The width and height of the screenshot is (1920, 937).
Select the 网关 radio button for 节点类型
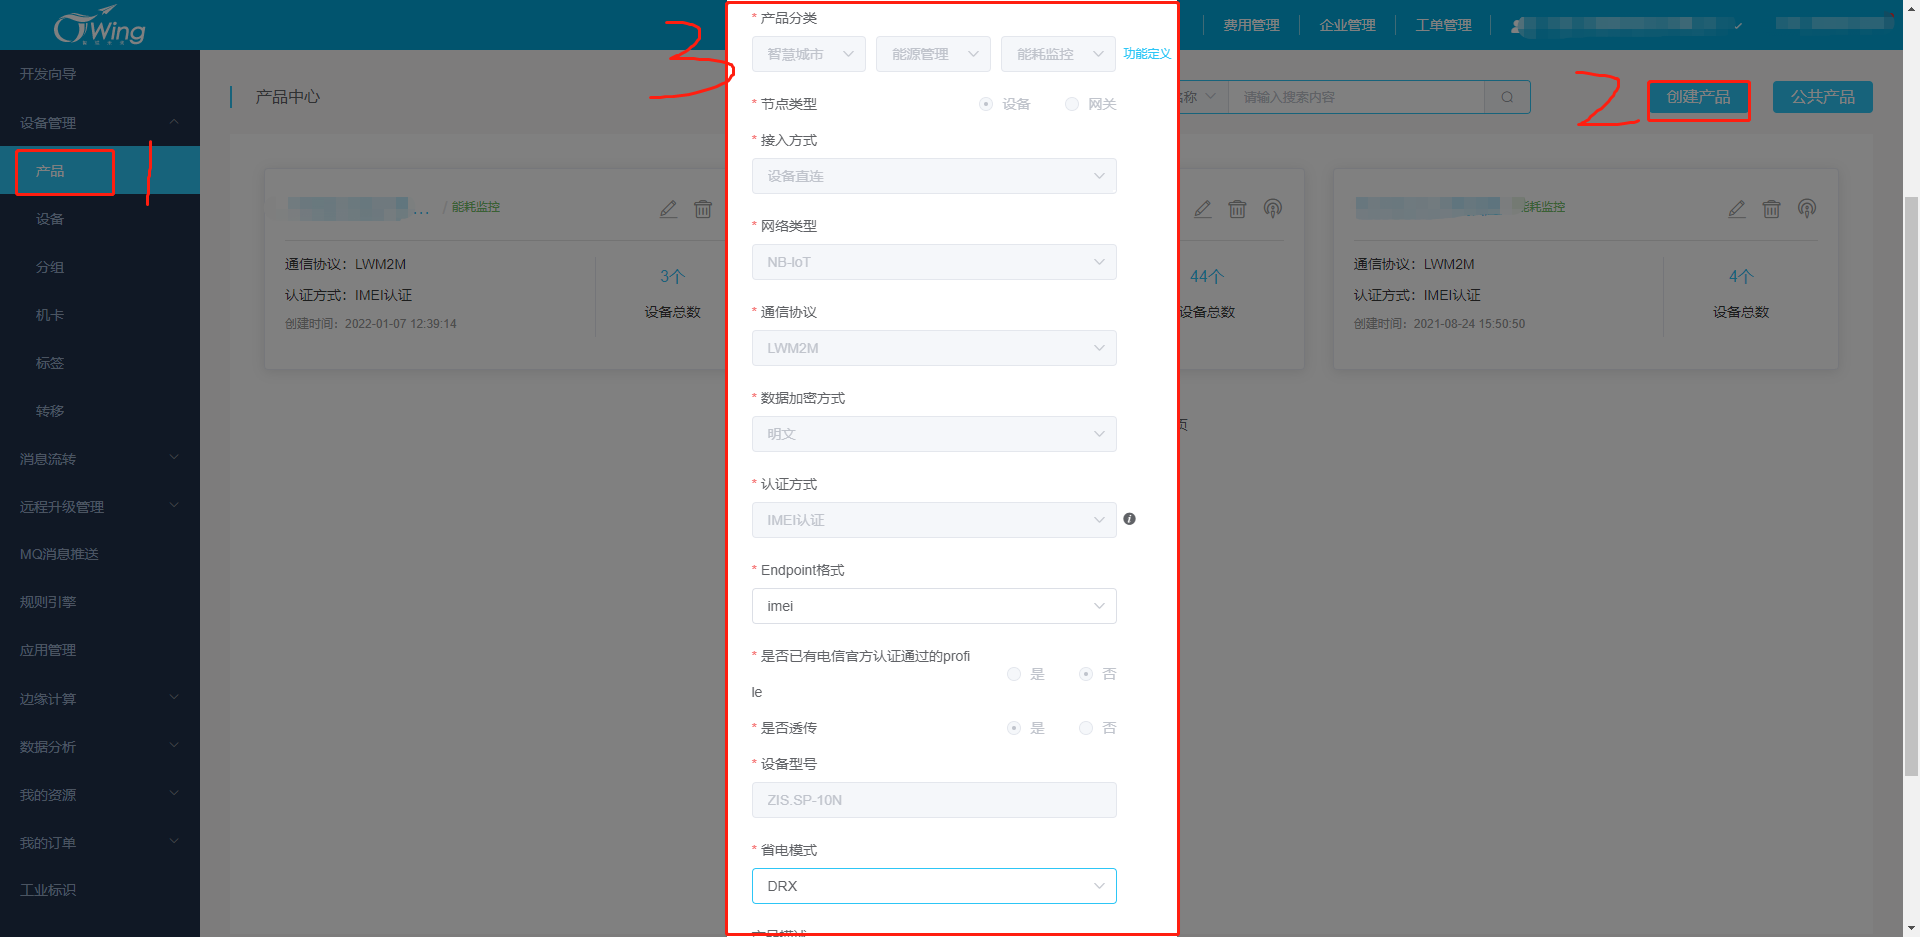tap(1071, 104)
